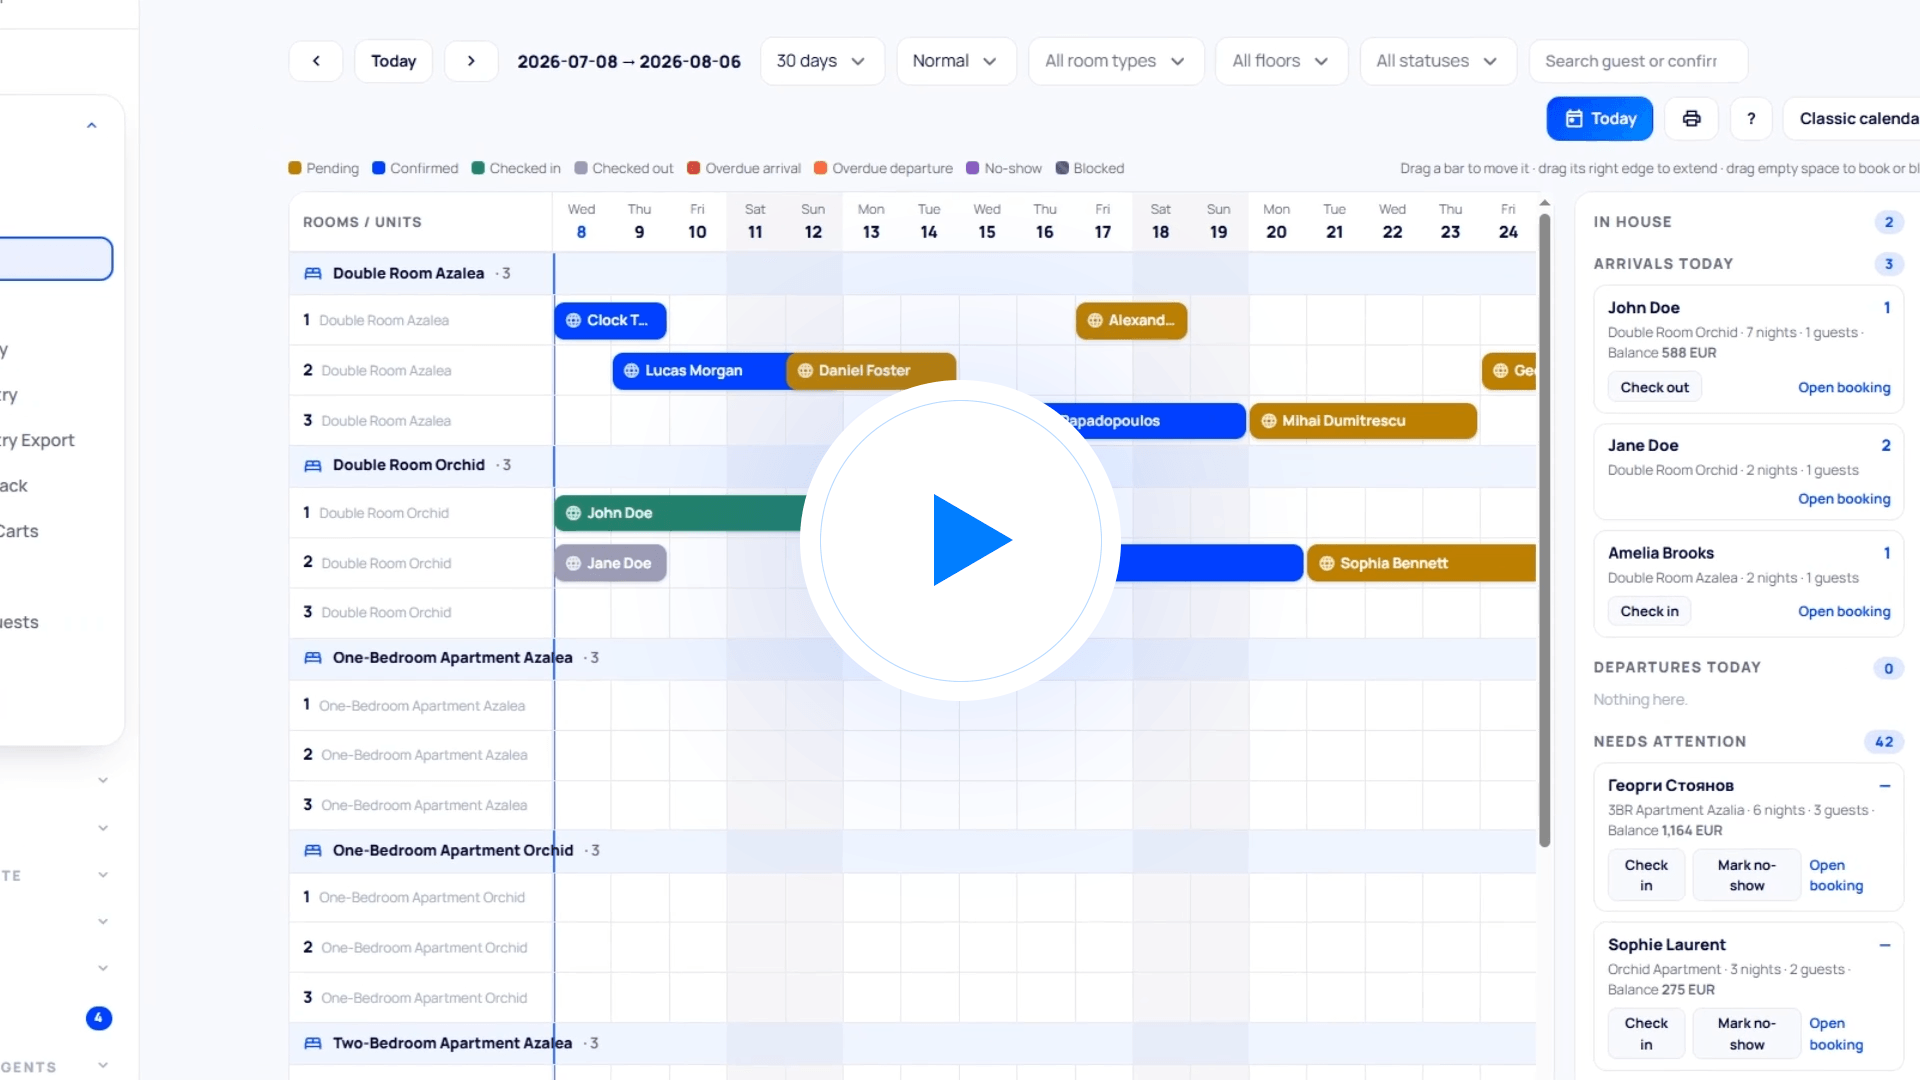Open the sidebar Carts menu item

[x=19, y=531]
